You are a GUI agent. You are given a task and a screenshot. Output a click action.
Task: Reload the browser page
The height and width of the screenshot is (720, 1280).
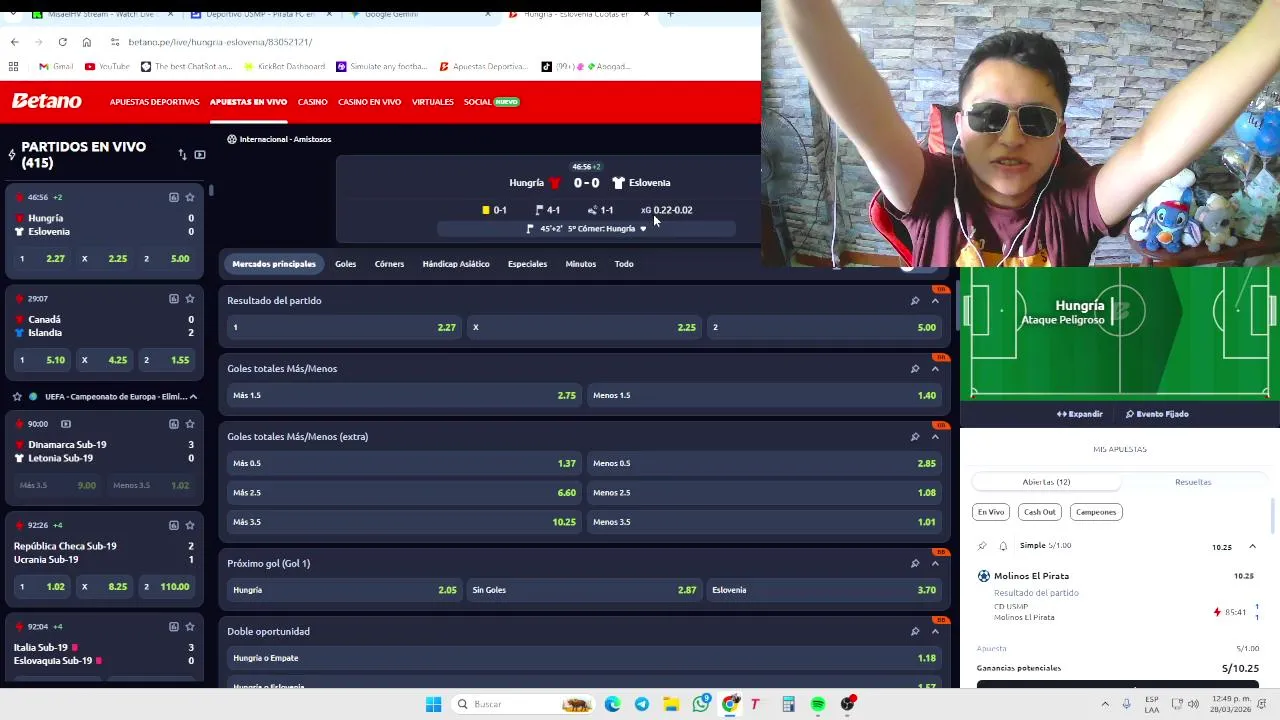pyautogui.click(x=62, y=42)
